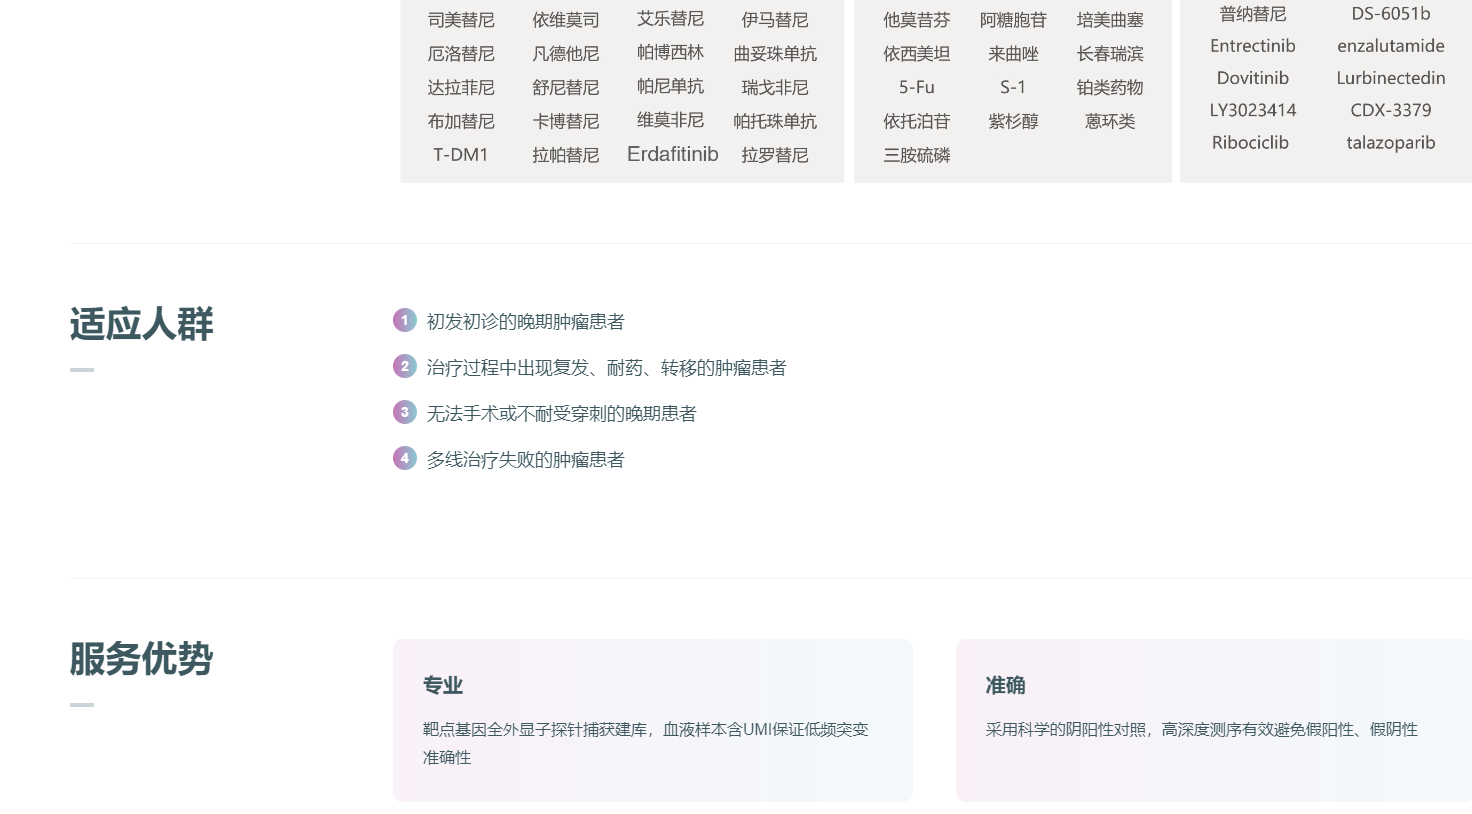Click the 帕博西林 drug name

(x=670, y=52)
